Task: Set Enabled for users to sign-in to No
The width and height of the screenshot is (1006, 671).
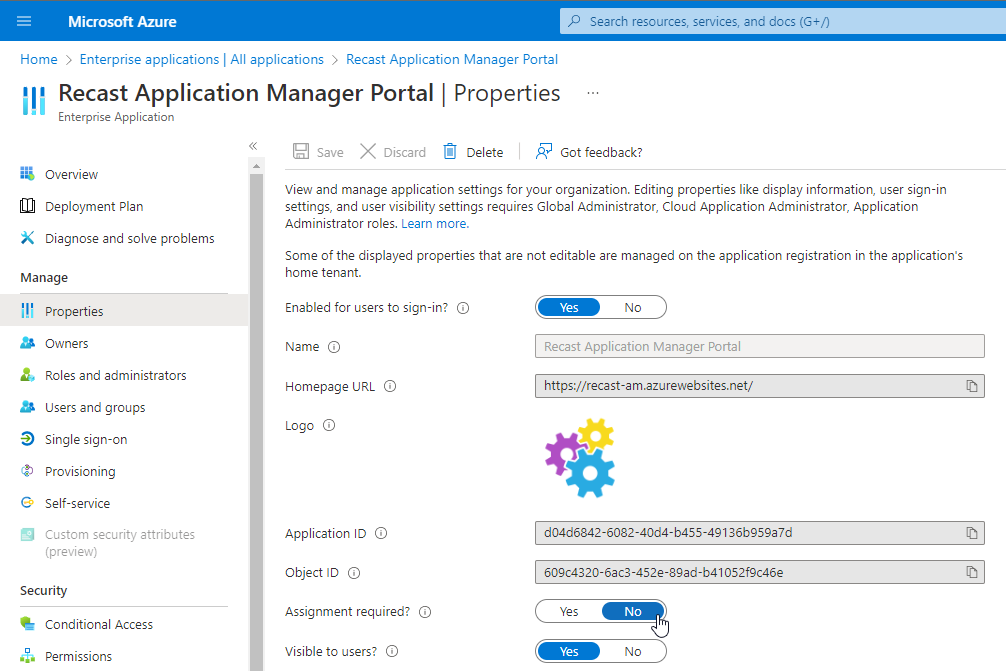Action: click(633, 307)
